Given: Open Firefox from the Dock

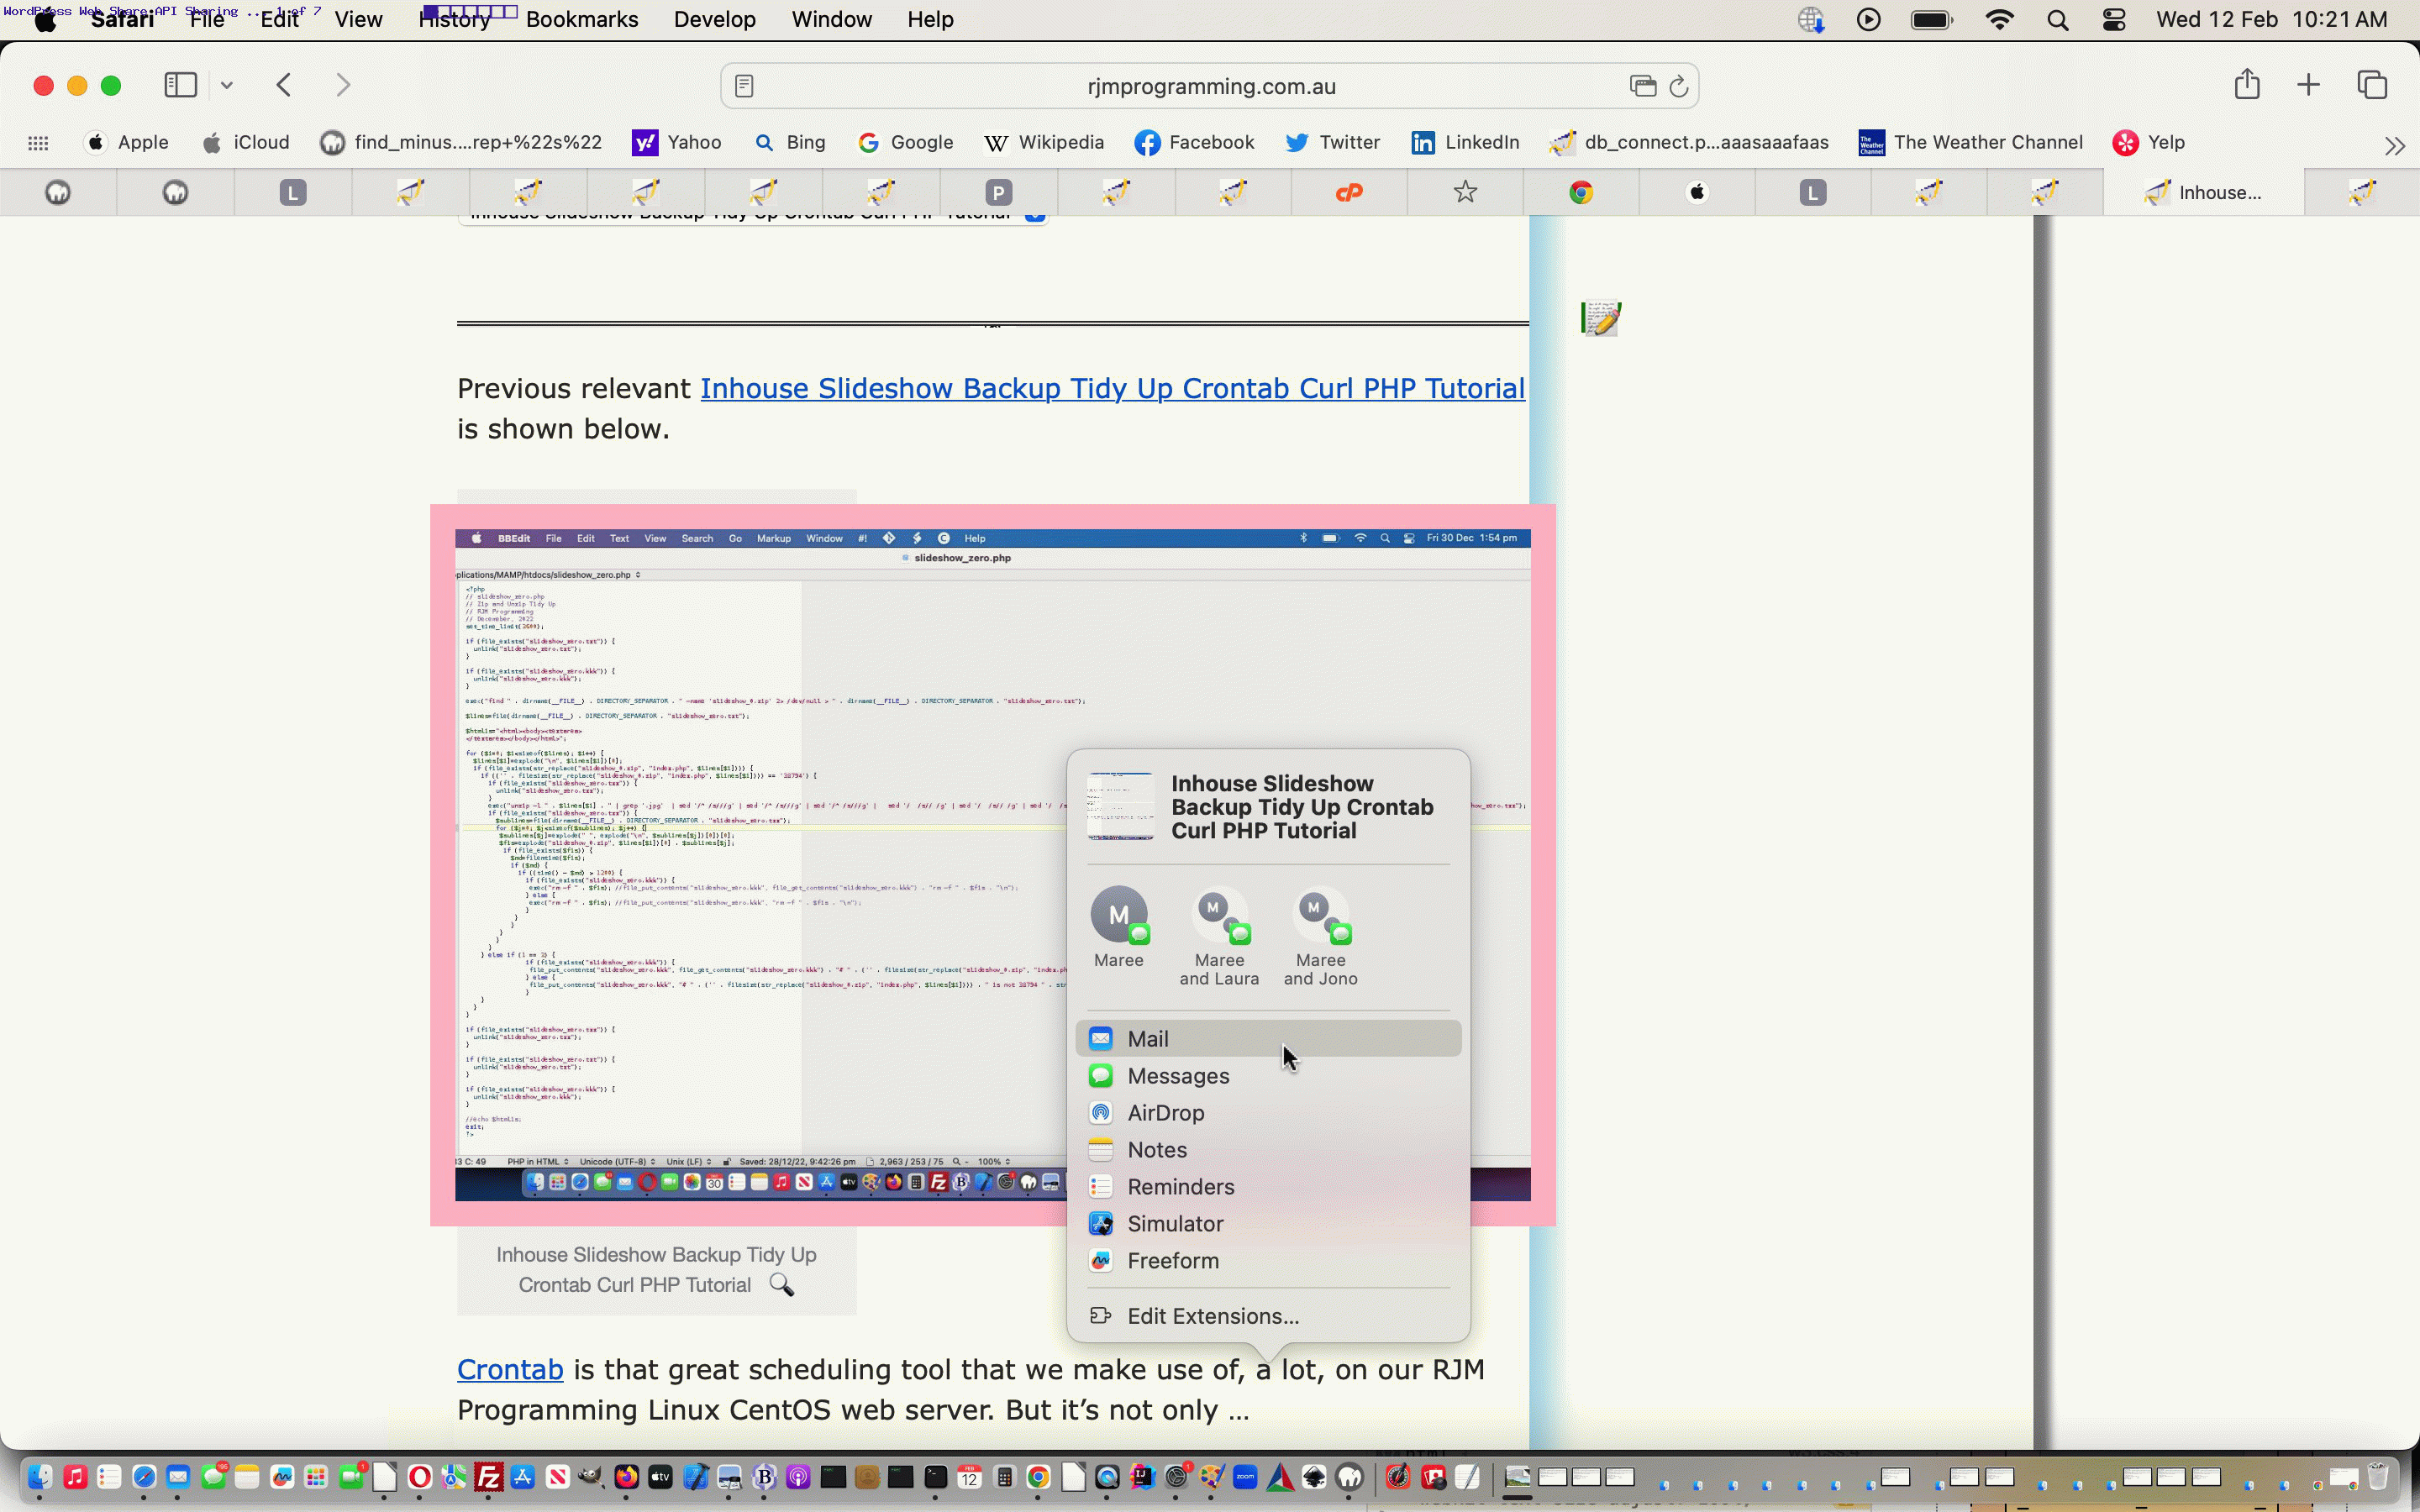Looking at the screenshot, I should coord(626,1477).
